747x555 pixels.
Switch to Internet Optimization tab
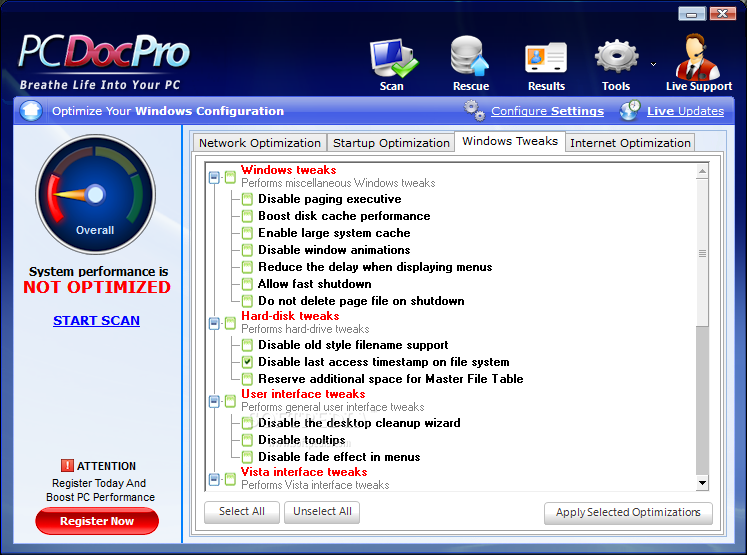click(x=630, y=143)
